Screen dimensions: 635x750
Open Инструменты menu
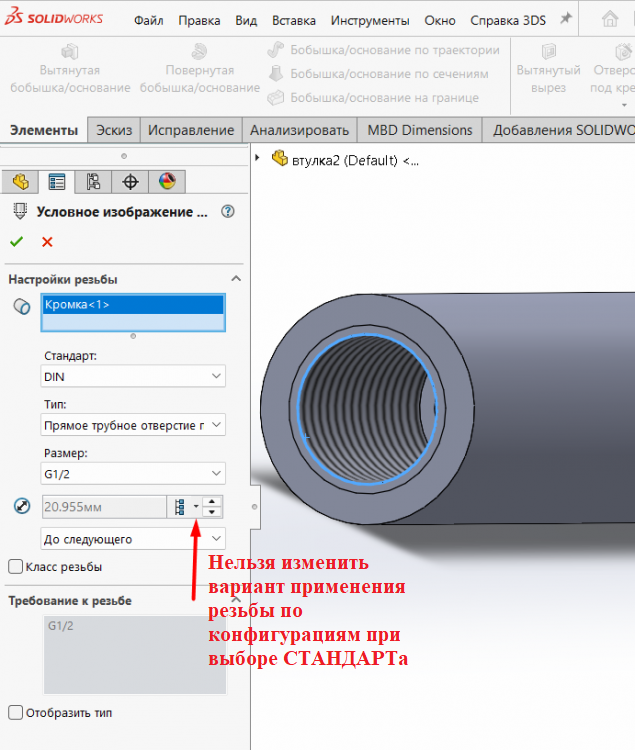[x=370, y=21]
